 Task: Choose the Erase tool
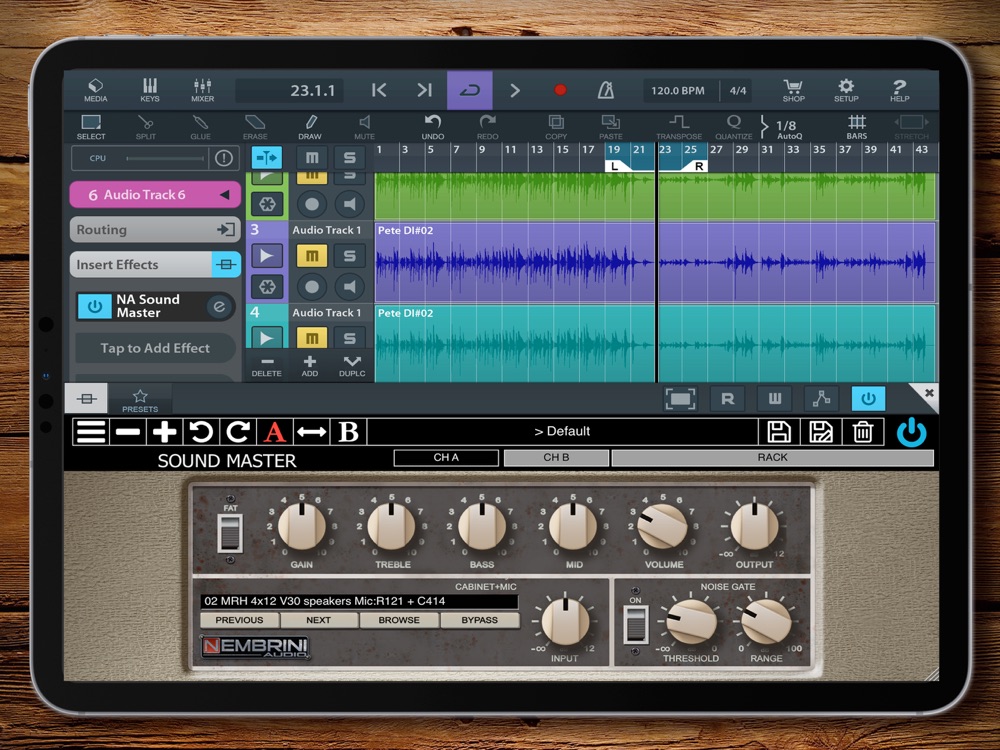coord(255,127)
